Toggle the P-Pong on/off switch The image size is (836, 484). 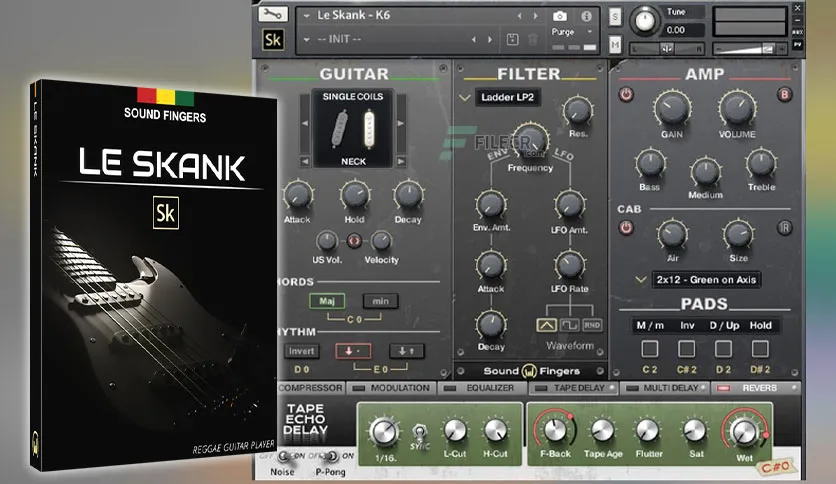point(332,456)
